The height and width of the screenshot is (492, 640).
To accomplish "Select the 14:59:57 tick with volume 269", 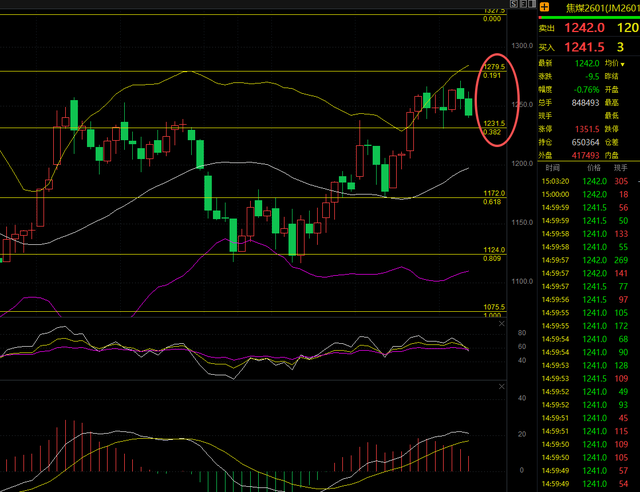I will coord(589,260).
